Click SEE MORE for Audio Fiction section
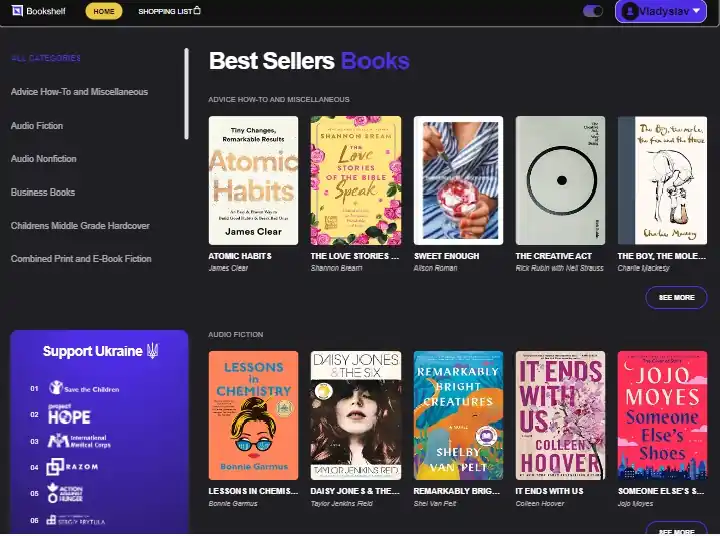720x536 pixels. (676, 529)
